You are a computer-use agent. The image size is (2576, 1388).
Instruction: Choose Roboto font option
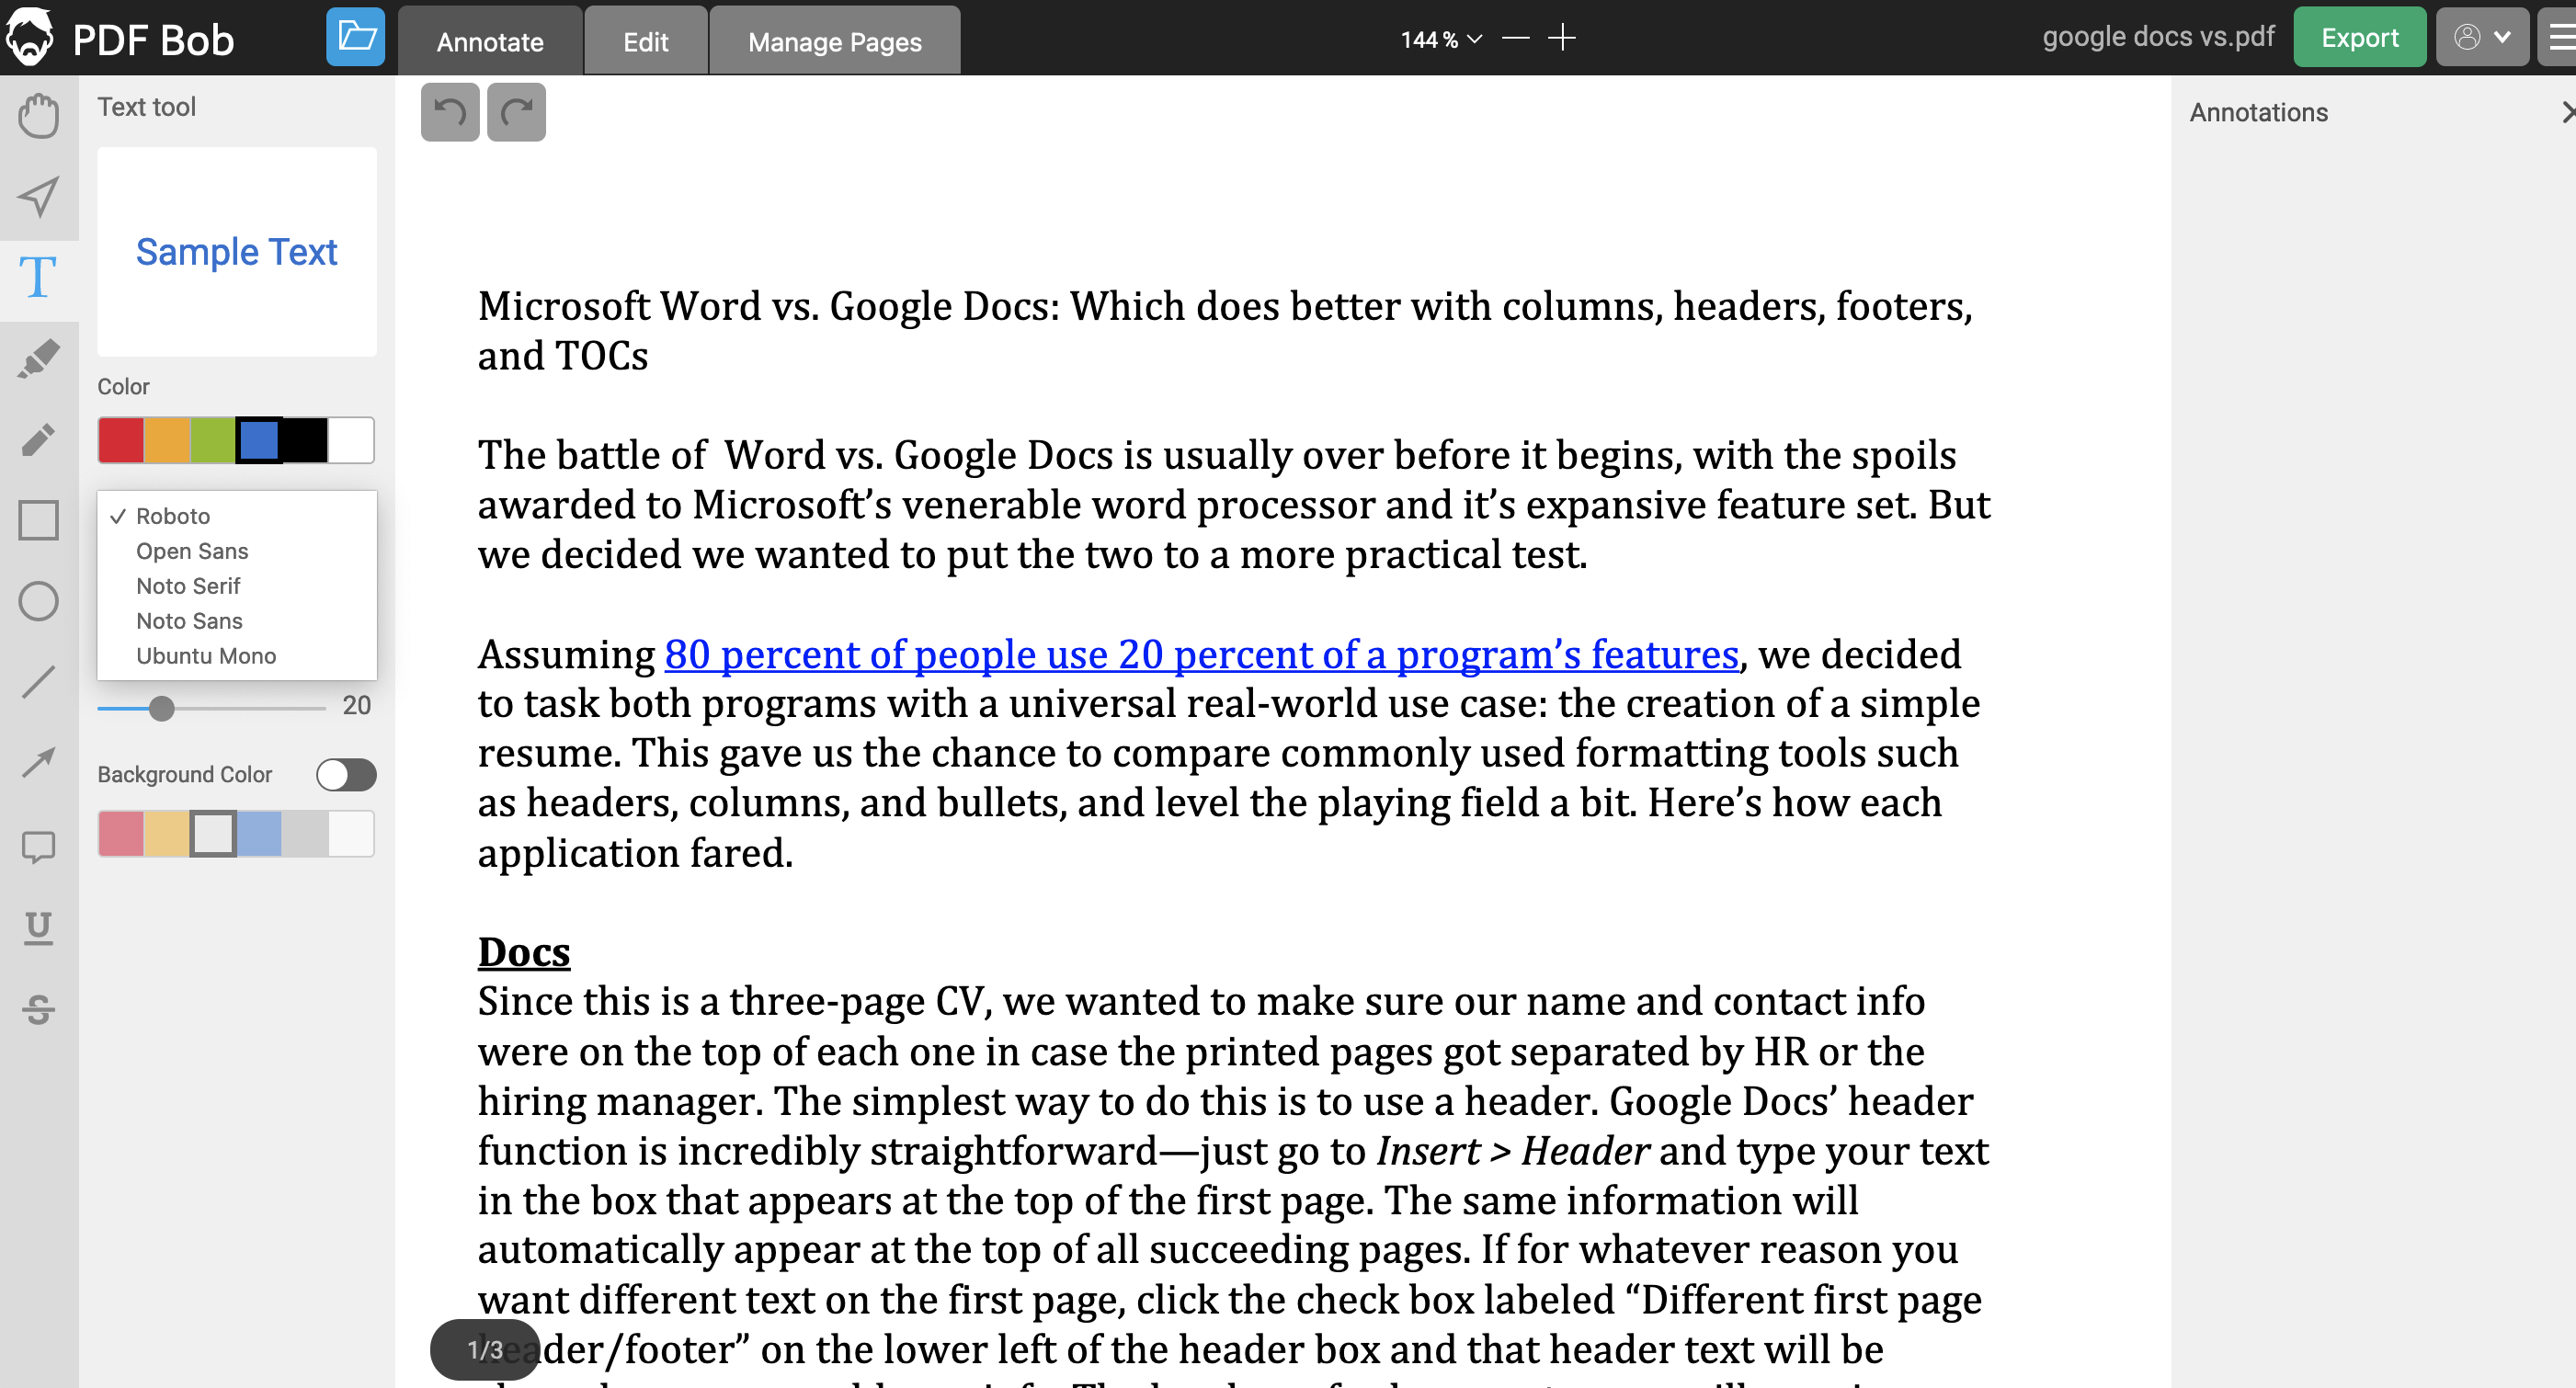coord(237,516)
